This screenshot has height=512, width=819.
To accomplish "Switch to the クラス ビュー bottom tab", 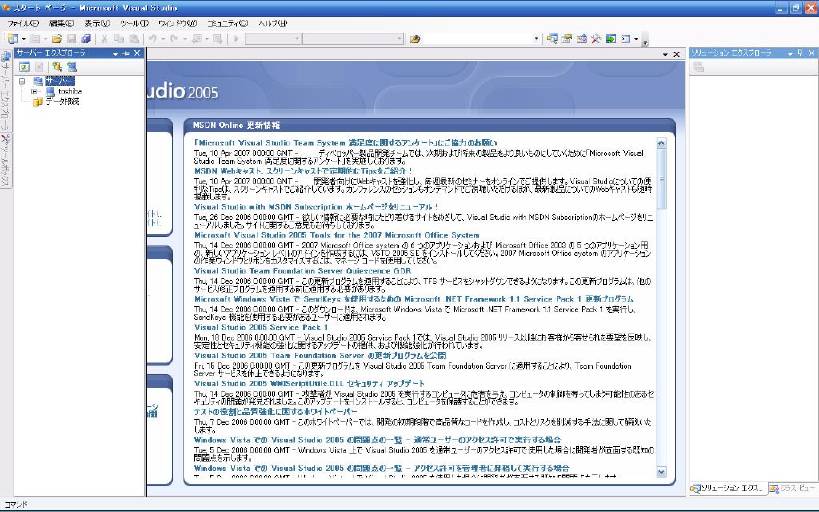I will coord(793,488).
